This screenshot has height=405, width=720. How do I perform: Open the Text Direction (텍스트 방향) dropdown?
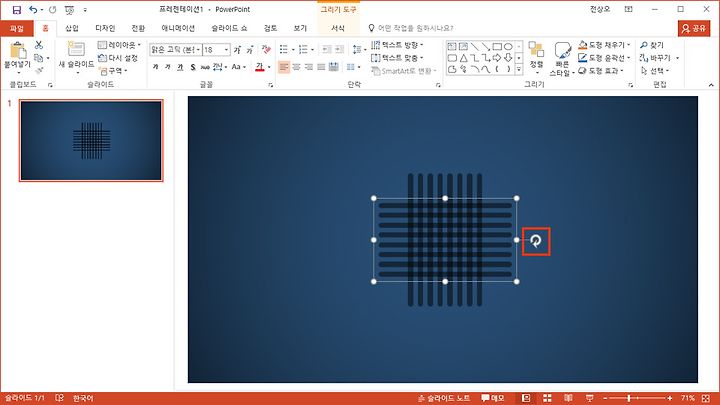coord(397,45)
